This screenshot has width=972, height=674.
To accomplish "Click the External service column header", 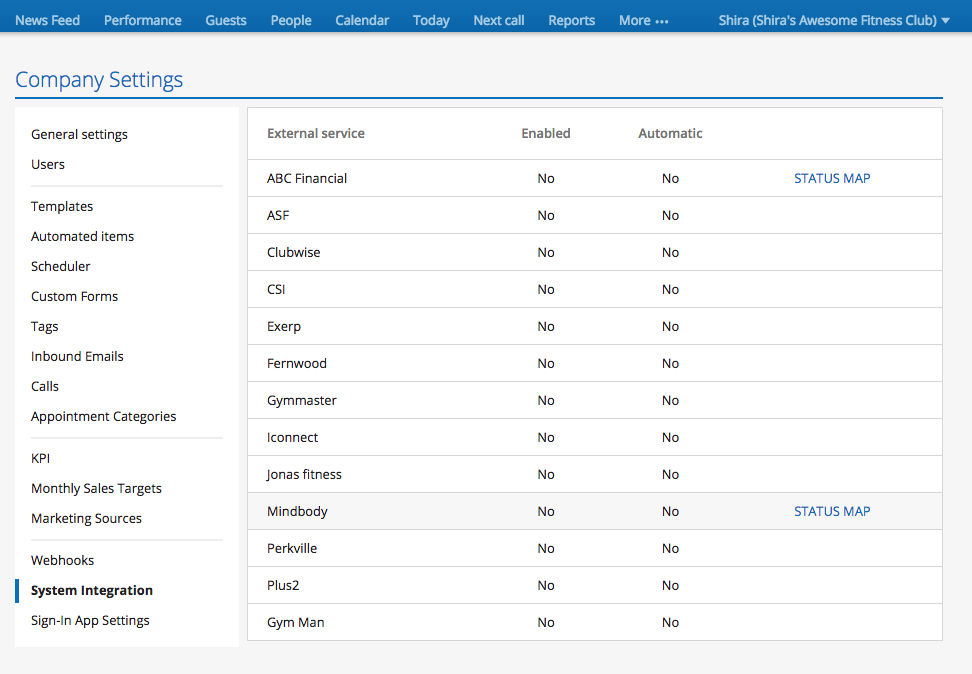I will click(x=316, y=133).
